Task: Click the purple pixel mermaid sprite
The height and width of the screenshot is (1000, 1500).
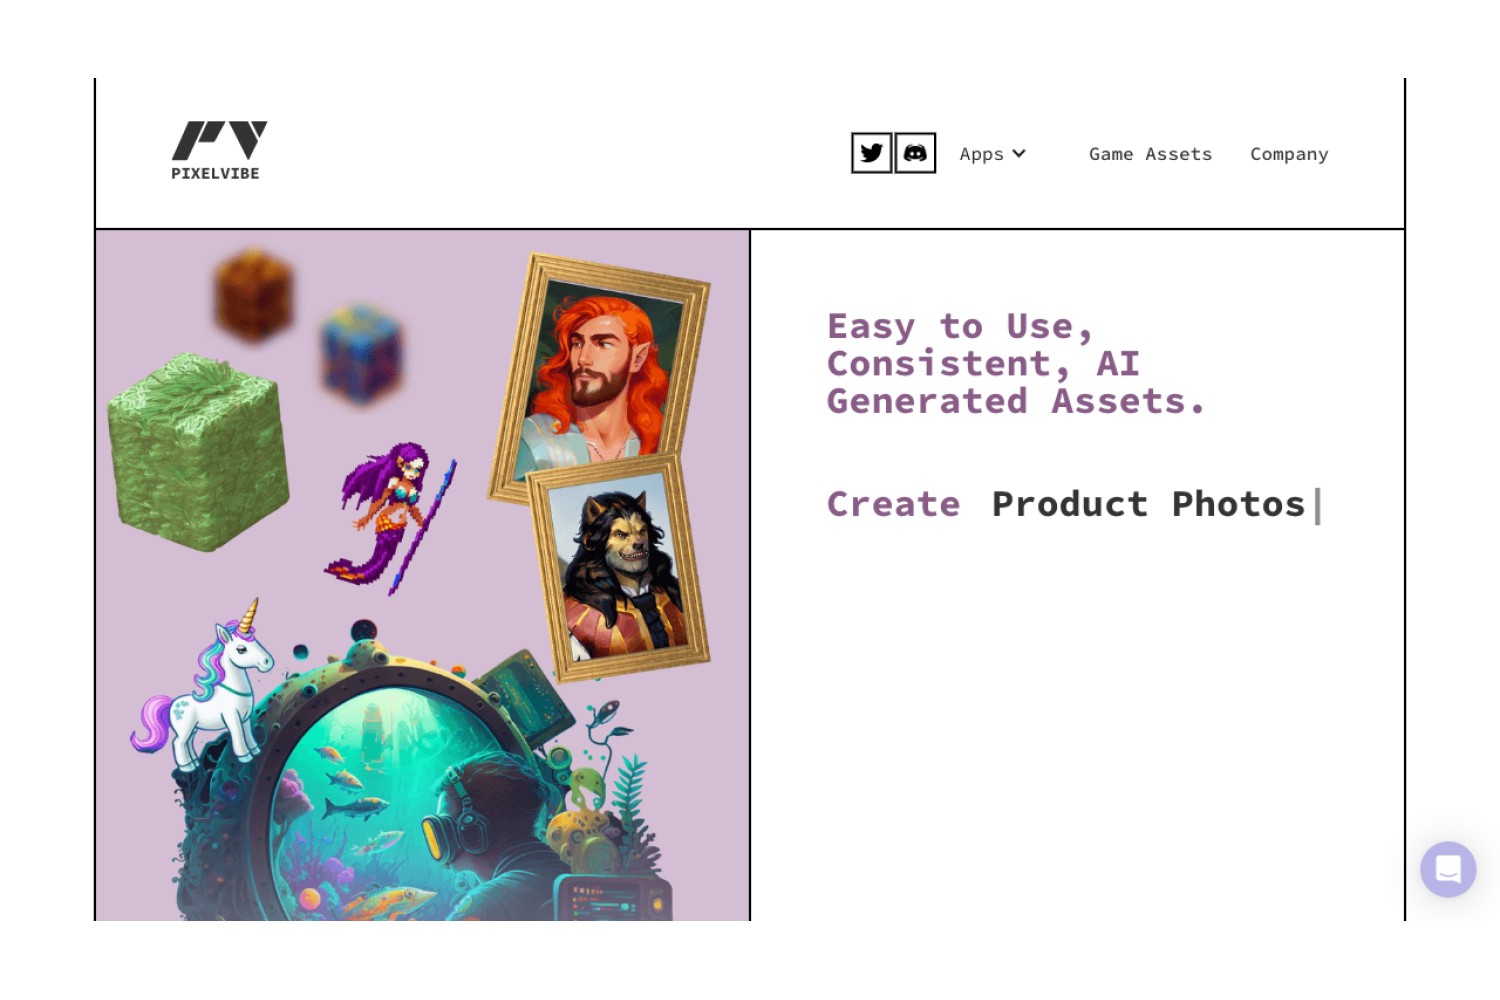Action: [x=392, y=518]
